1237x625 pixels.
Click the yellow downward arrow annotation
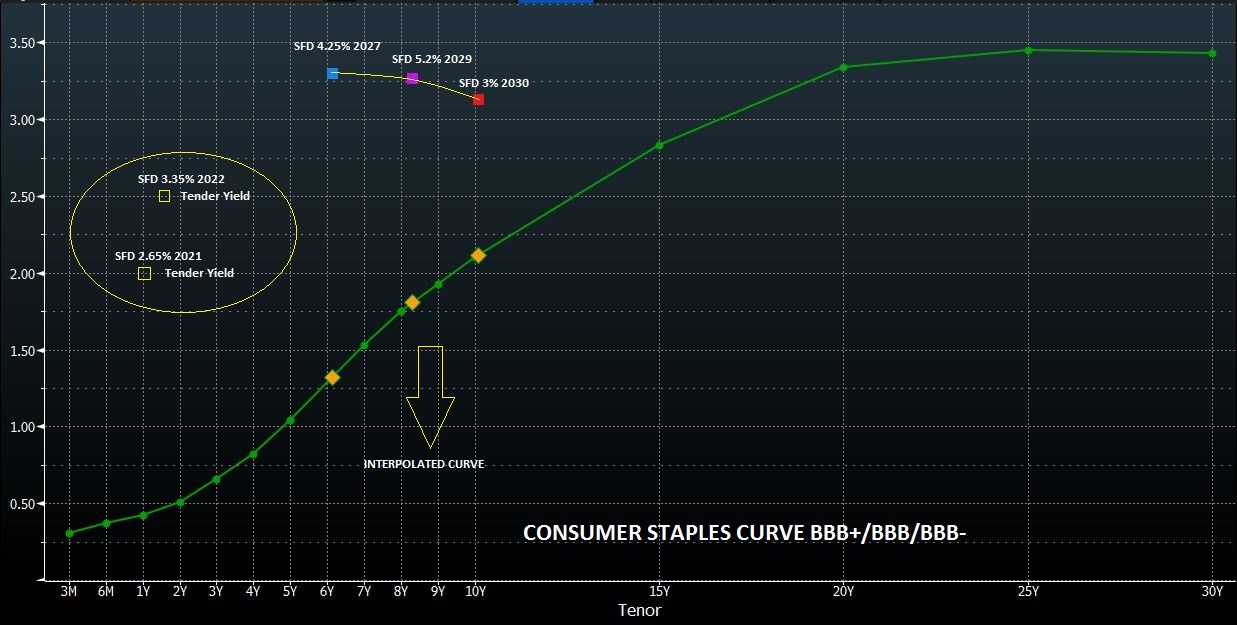[x=430, y=396]
